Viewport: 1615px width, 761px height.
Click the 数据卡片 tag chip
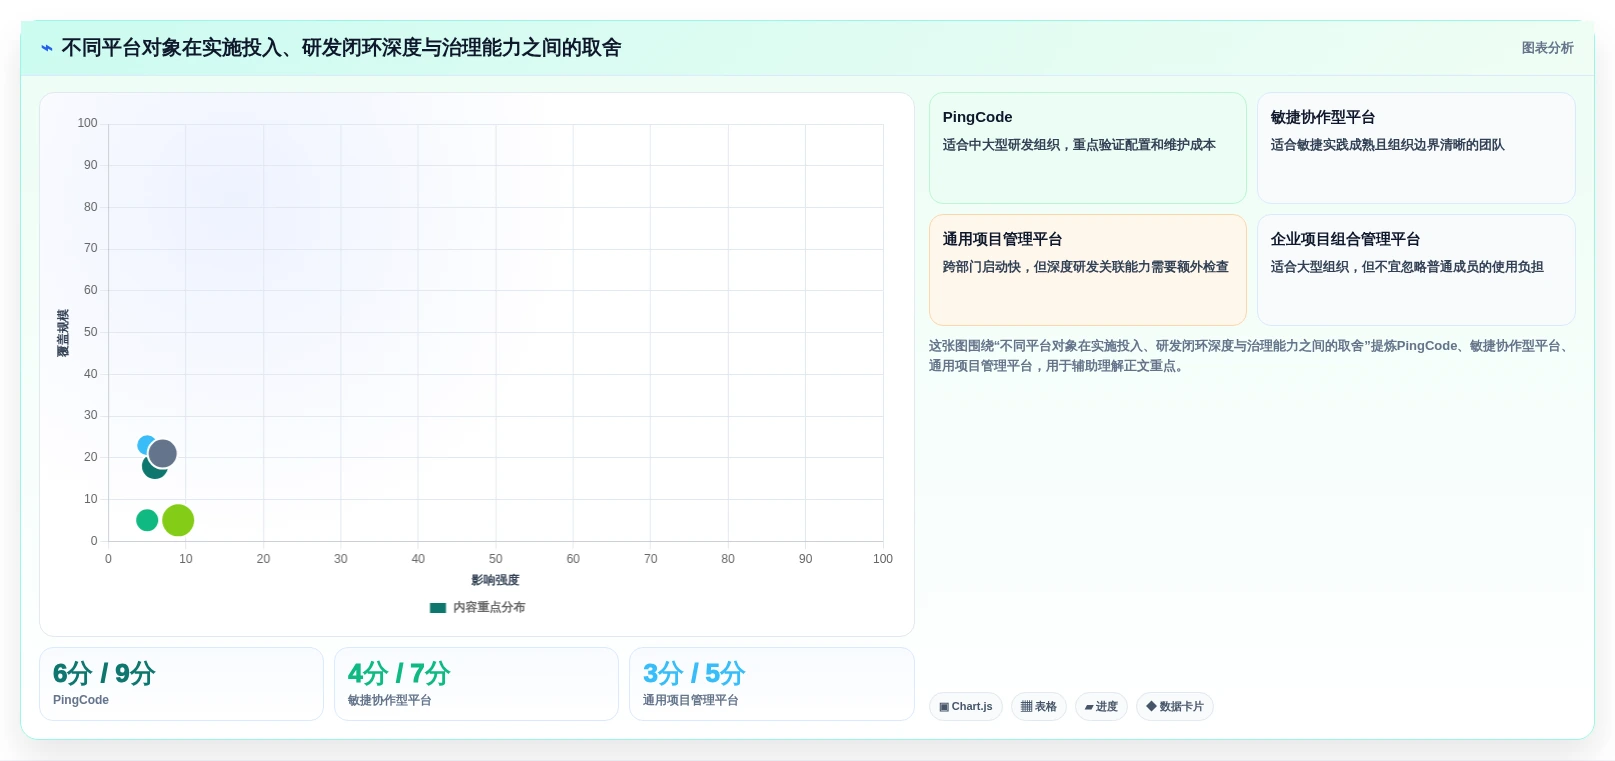click(1175, 706)
